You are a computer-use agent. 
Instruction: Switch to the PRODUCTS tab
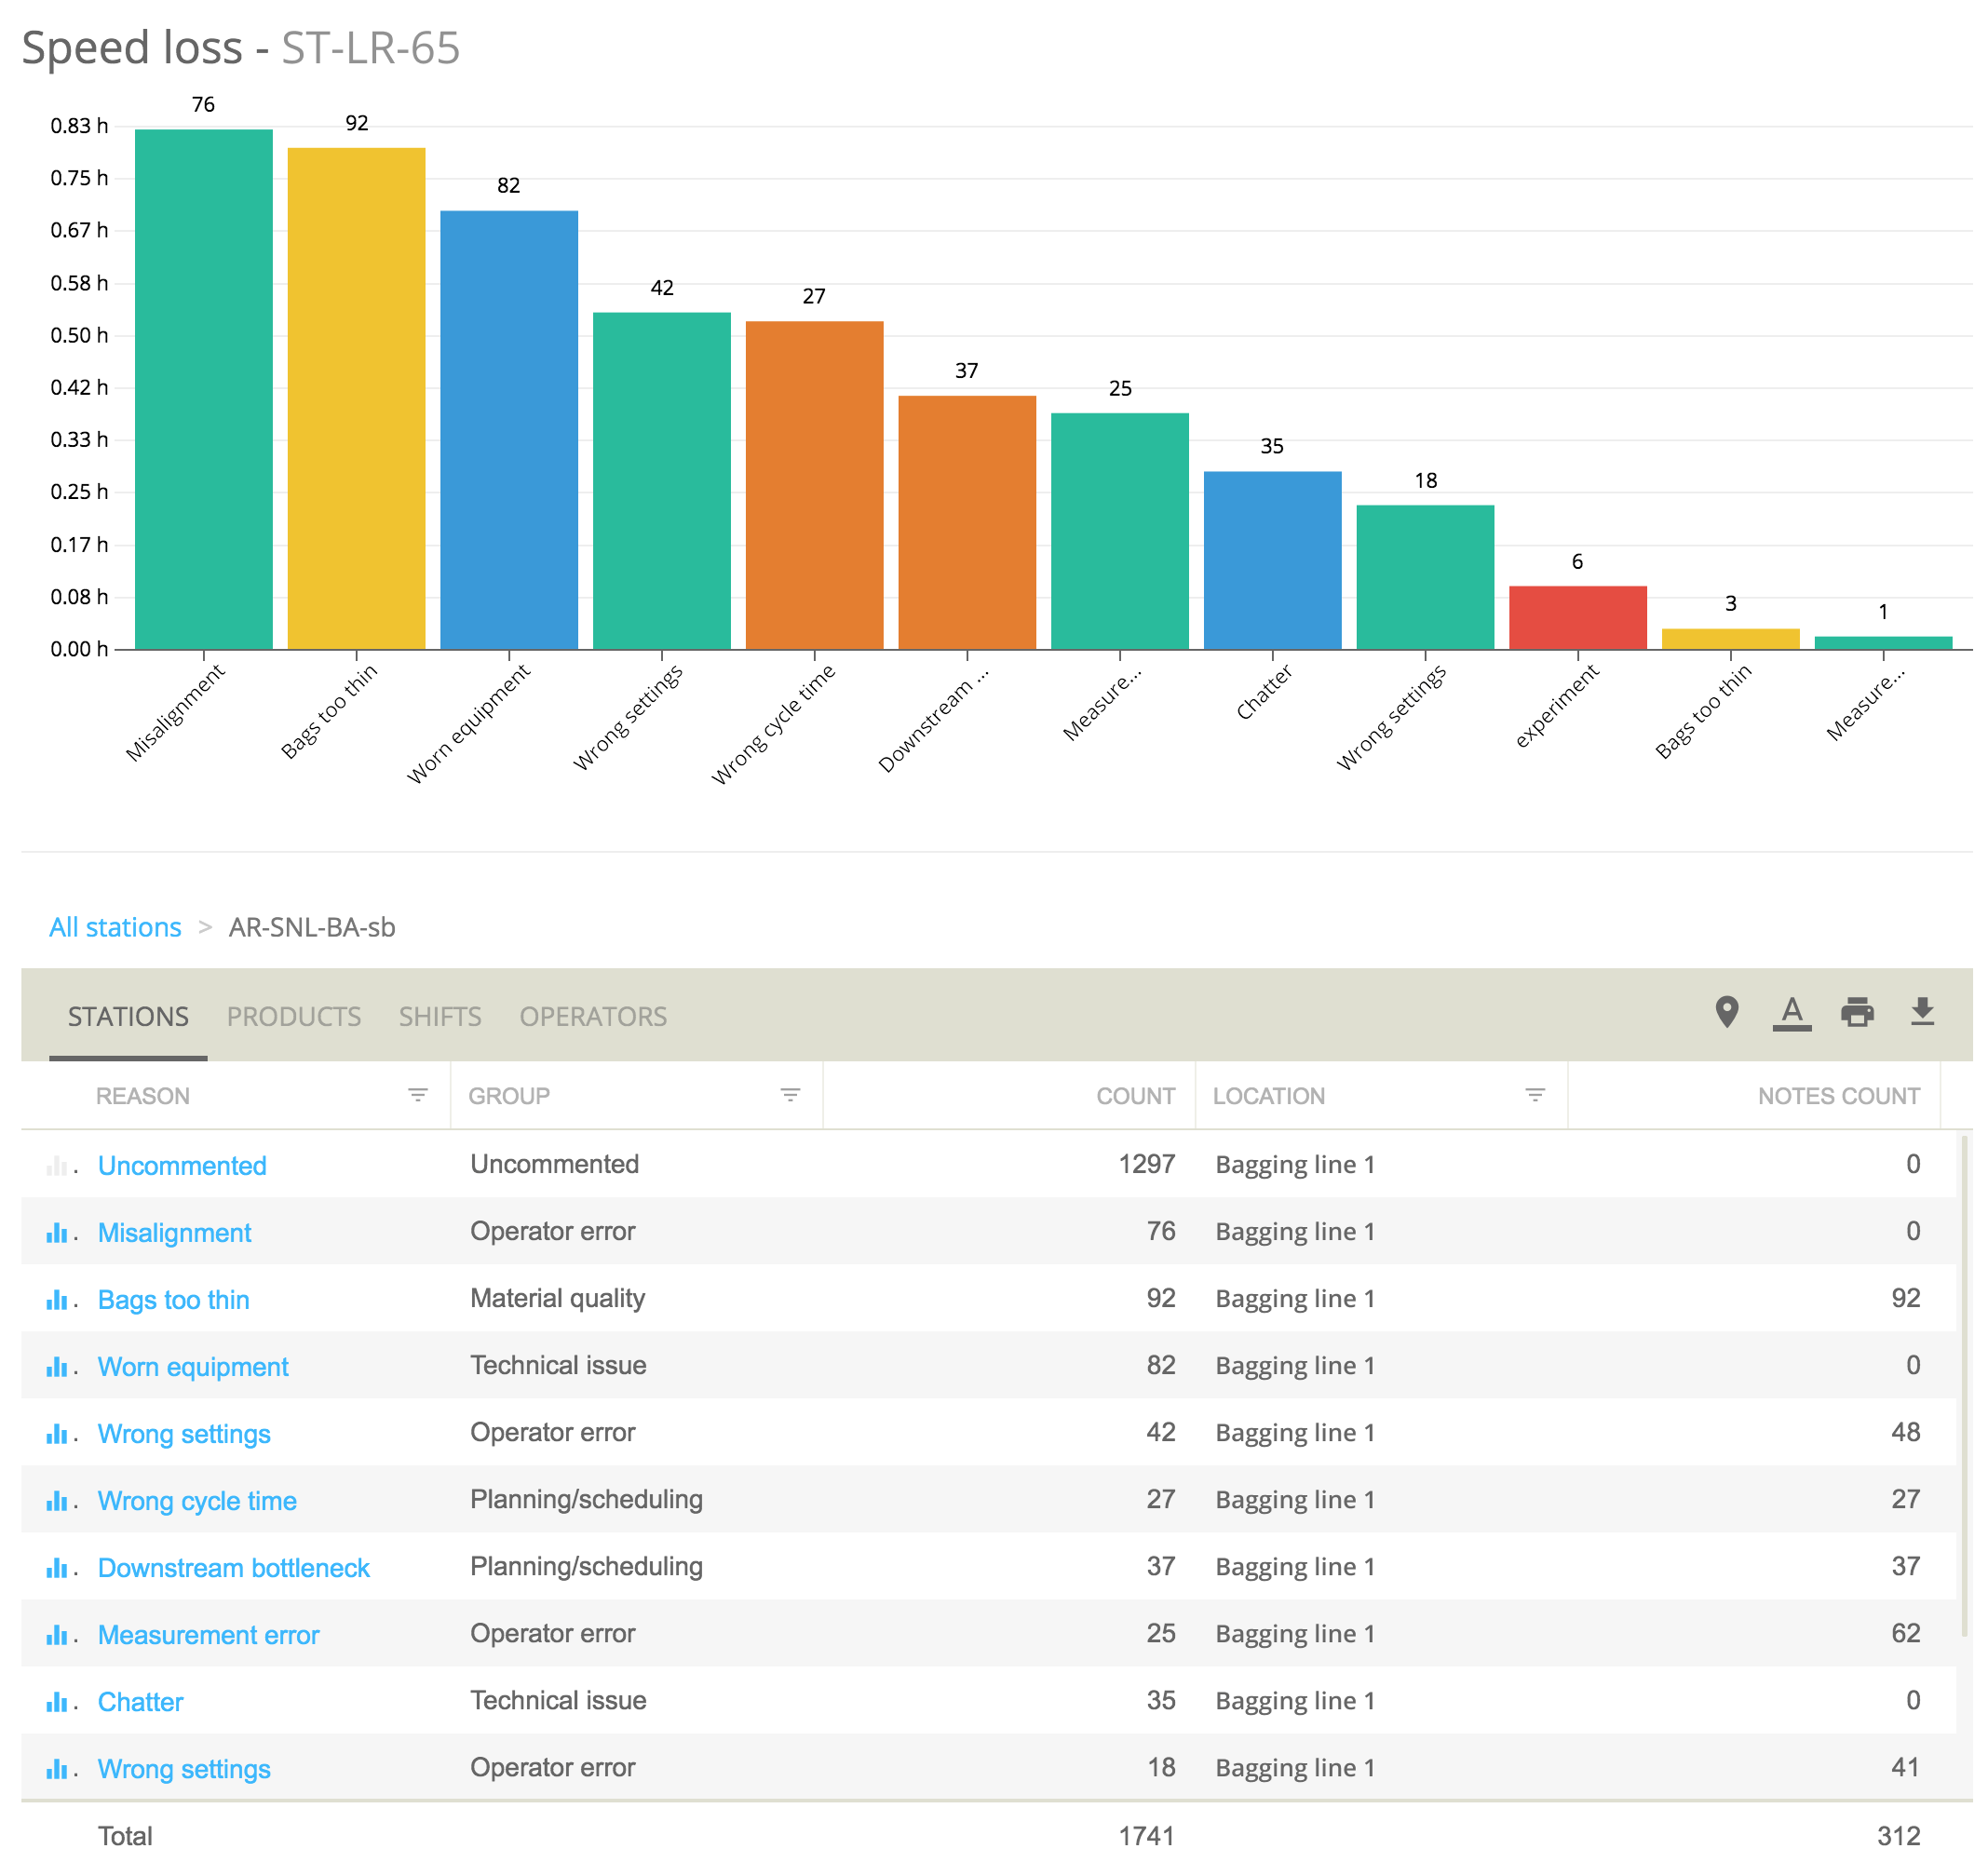coord(293,1016)
